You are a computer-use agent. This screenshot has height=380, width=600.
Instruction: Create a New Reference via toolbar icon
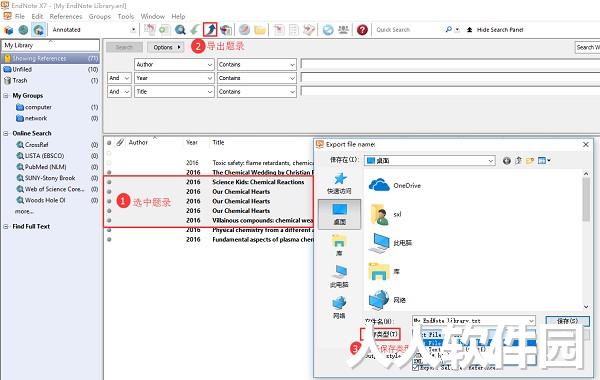(x=165, y=29)
